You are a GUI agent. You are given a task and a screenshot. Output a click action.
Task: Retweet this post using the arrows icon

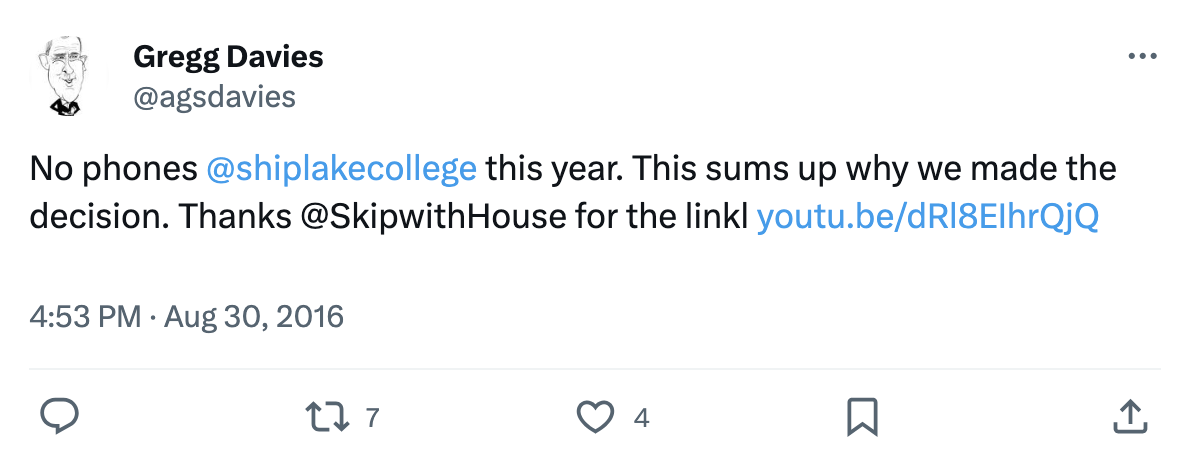329,416
